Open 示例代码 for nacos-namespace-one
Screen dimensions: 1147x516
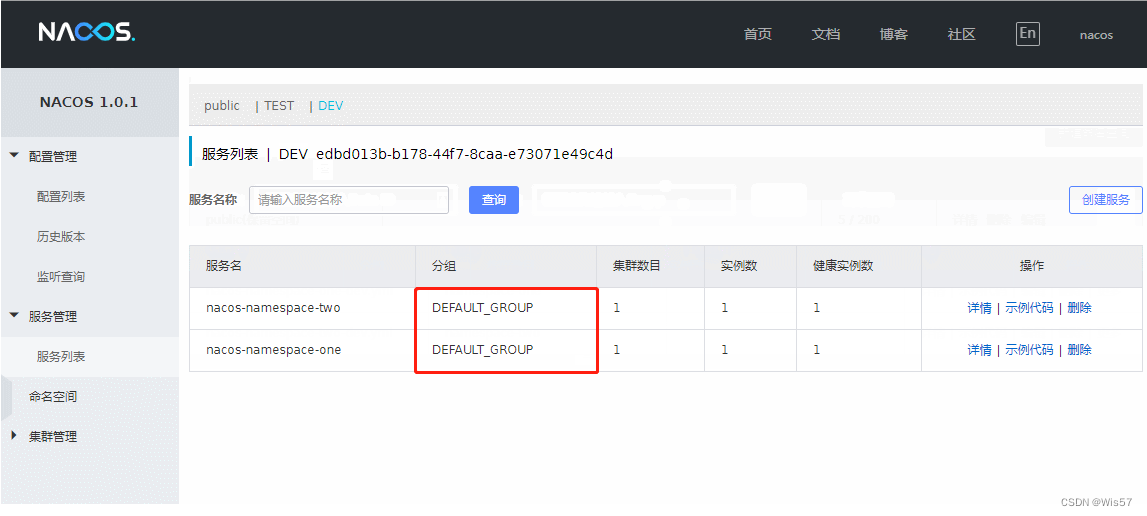point(1029,351)
